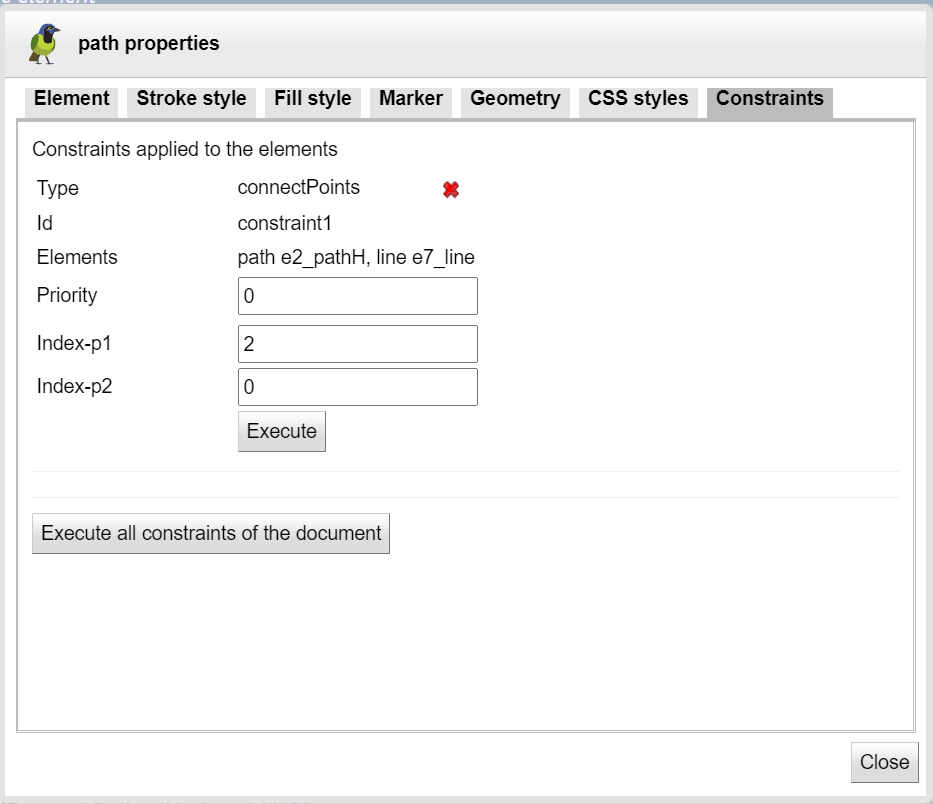
Task: Execute all constraints of the document
Action: (211, 533)
